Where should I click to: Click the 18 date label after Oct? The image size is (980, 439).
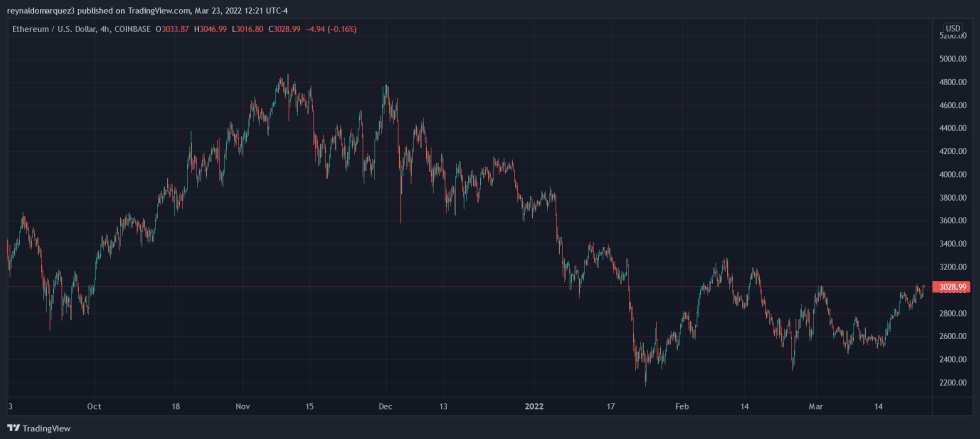pyautogui.click(x=176, y=406)
